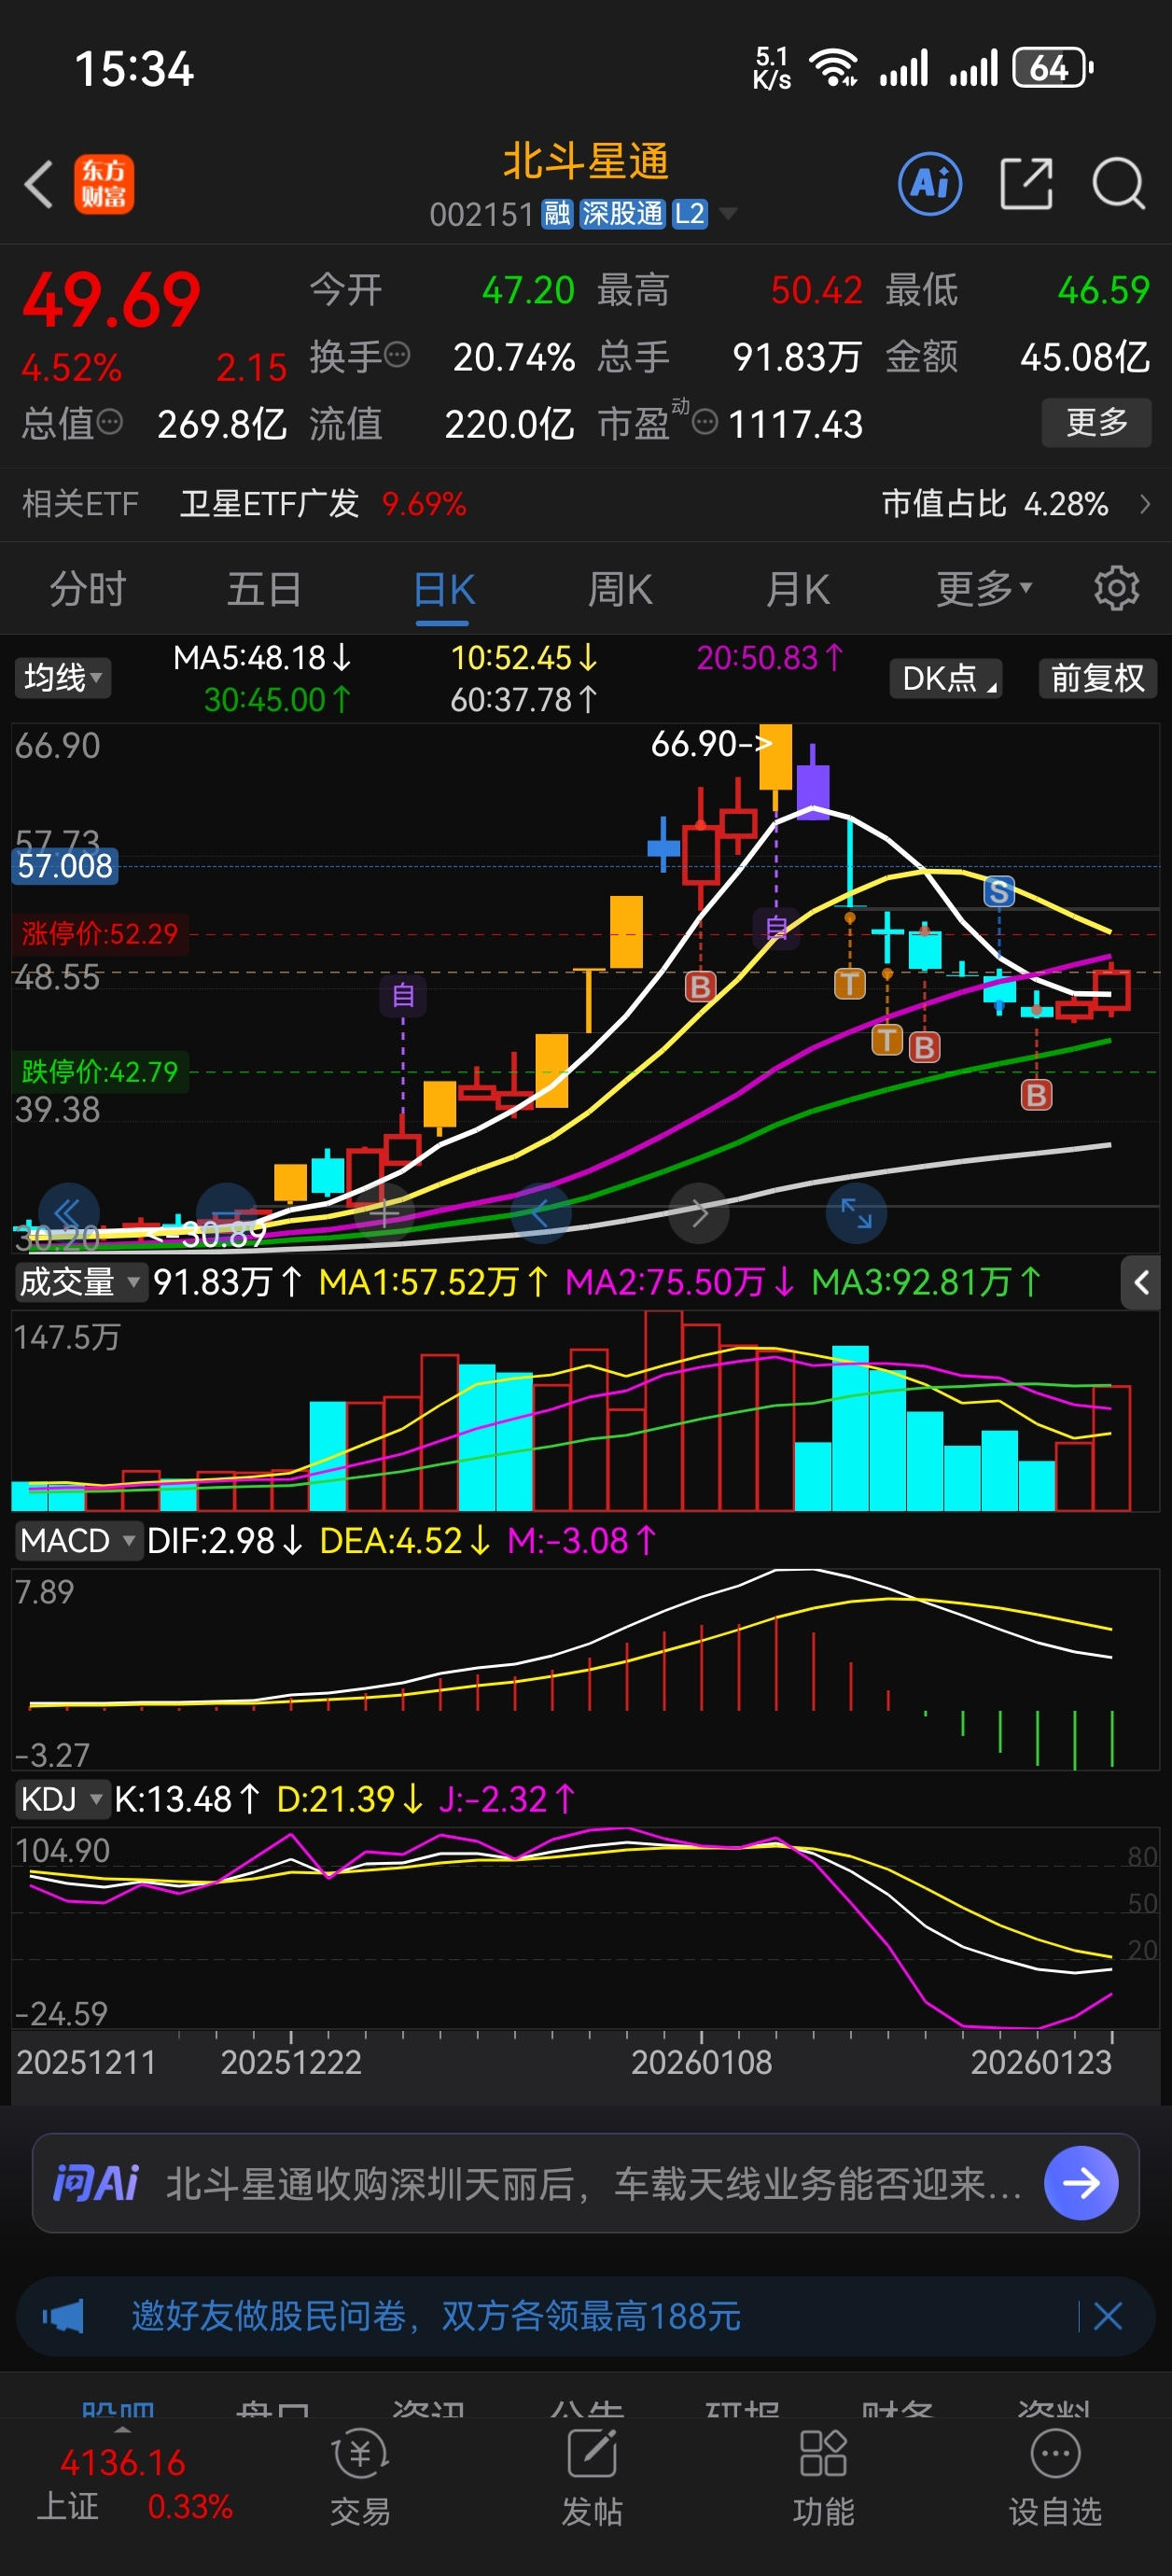Viewport: 1172px width, 2576px height.
Task: Open invite friends 188元 banner link
Action: coord(435,2315)
